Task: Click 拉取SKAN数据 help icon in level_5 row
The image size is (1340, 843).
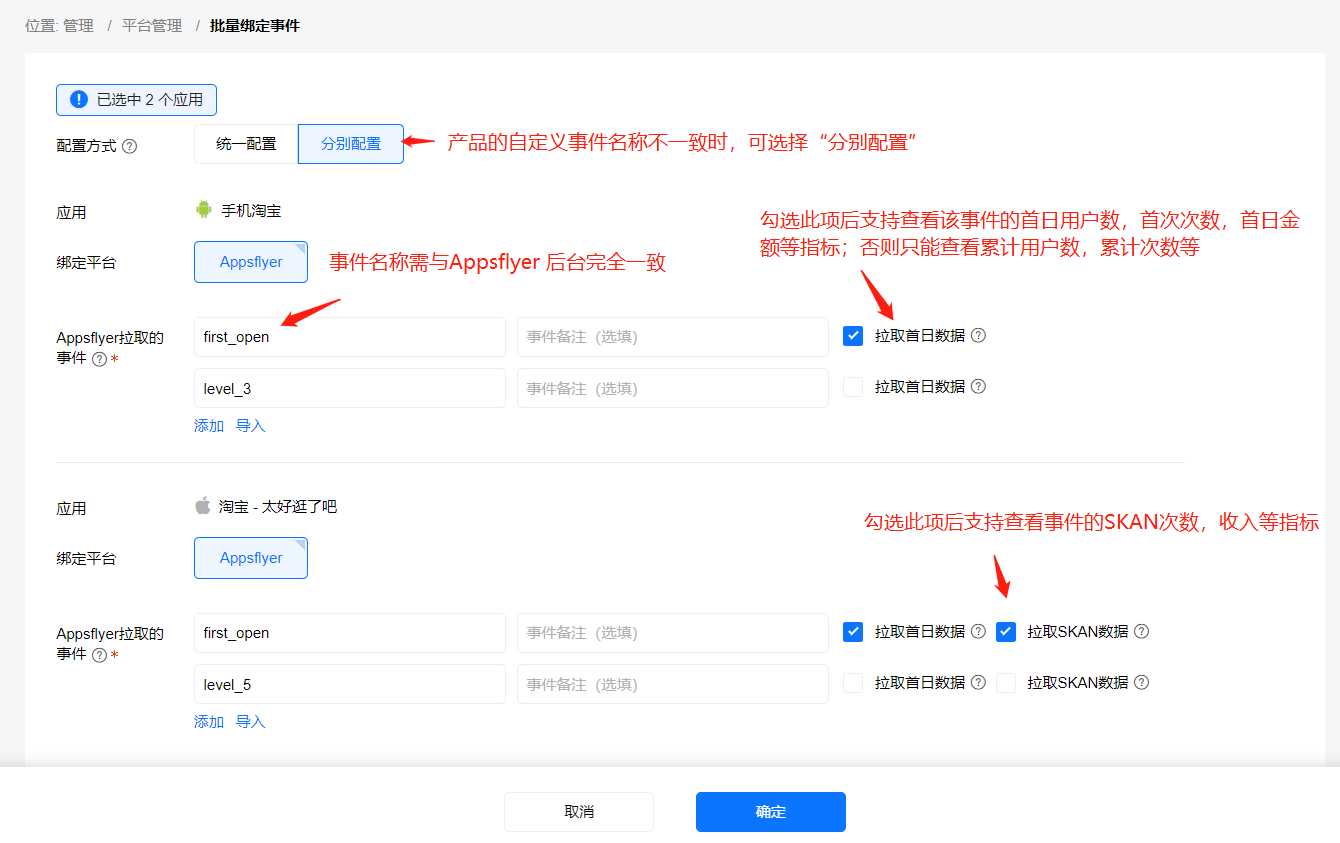Action: coord(1142,682)
